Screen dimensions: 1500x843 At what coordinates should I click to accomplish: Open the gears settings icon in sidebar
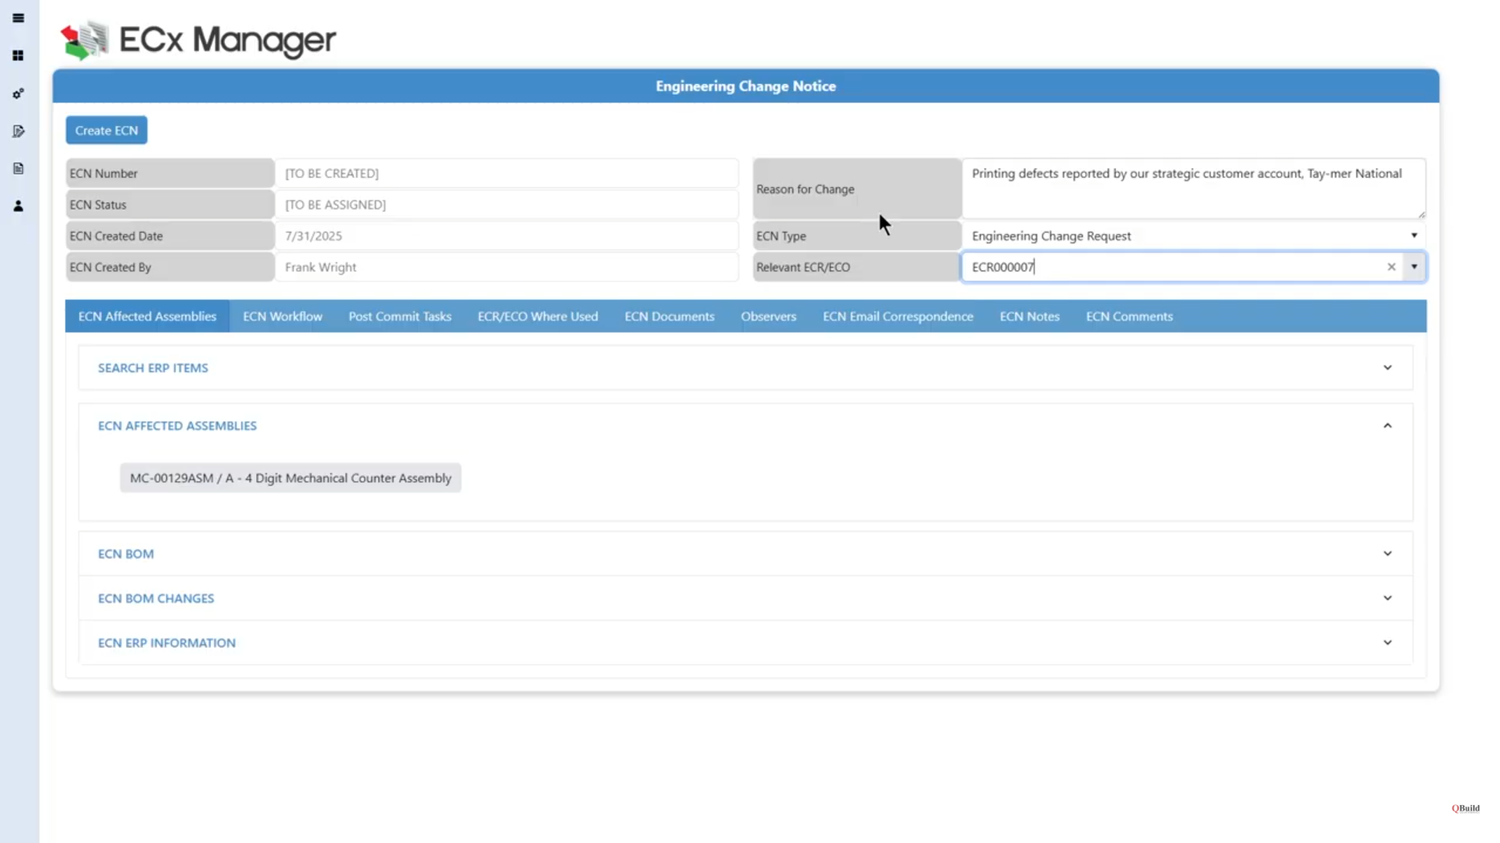point(18,94)
